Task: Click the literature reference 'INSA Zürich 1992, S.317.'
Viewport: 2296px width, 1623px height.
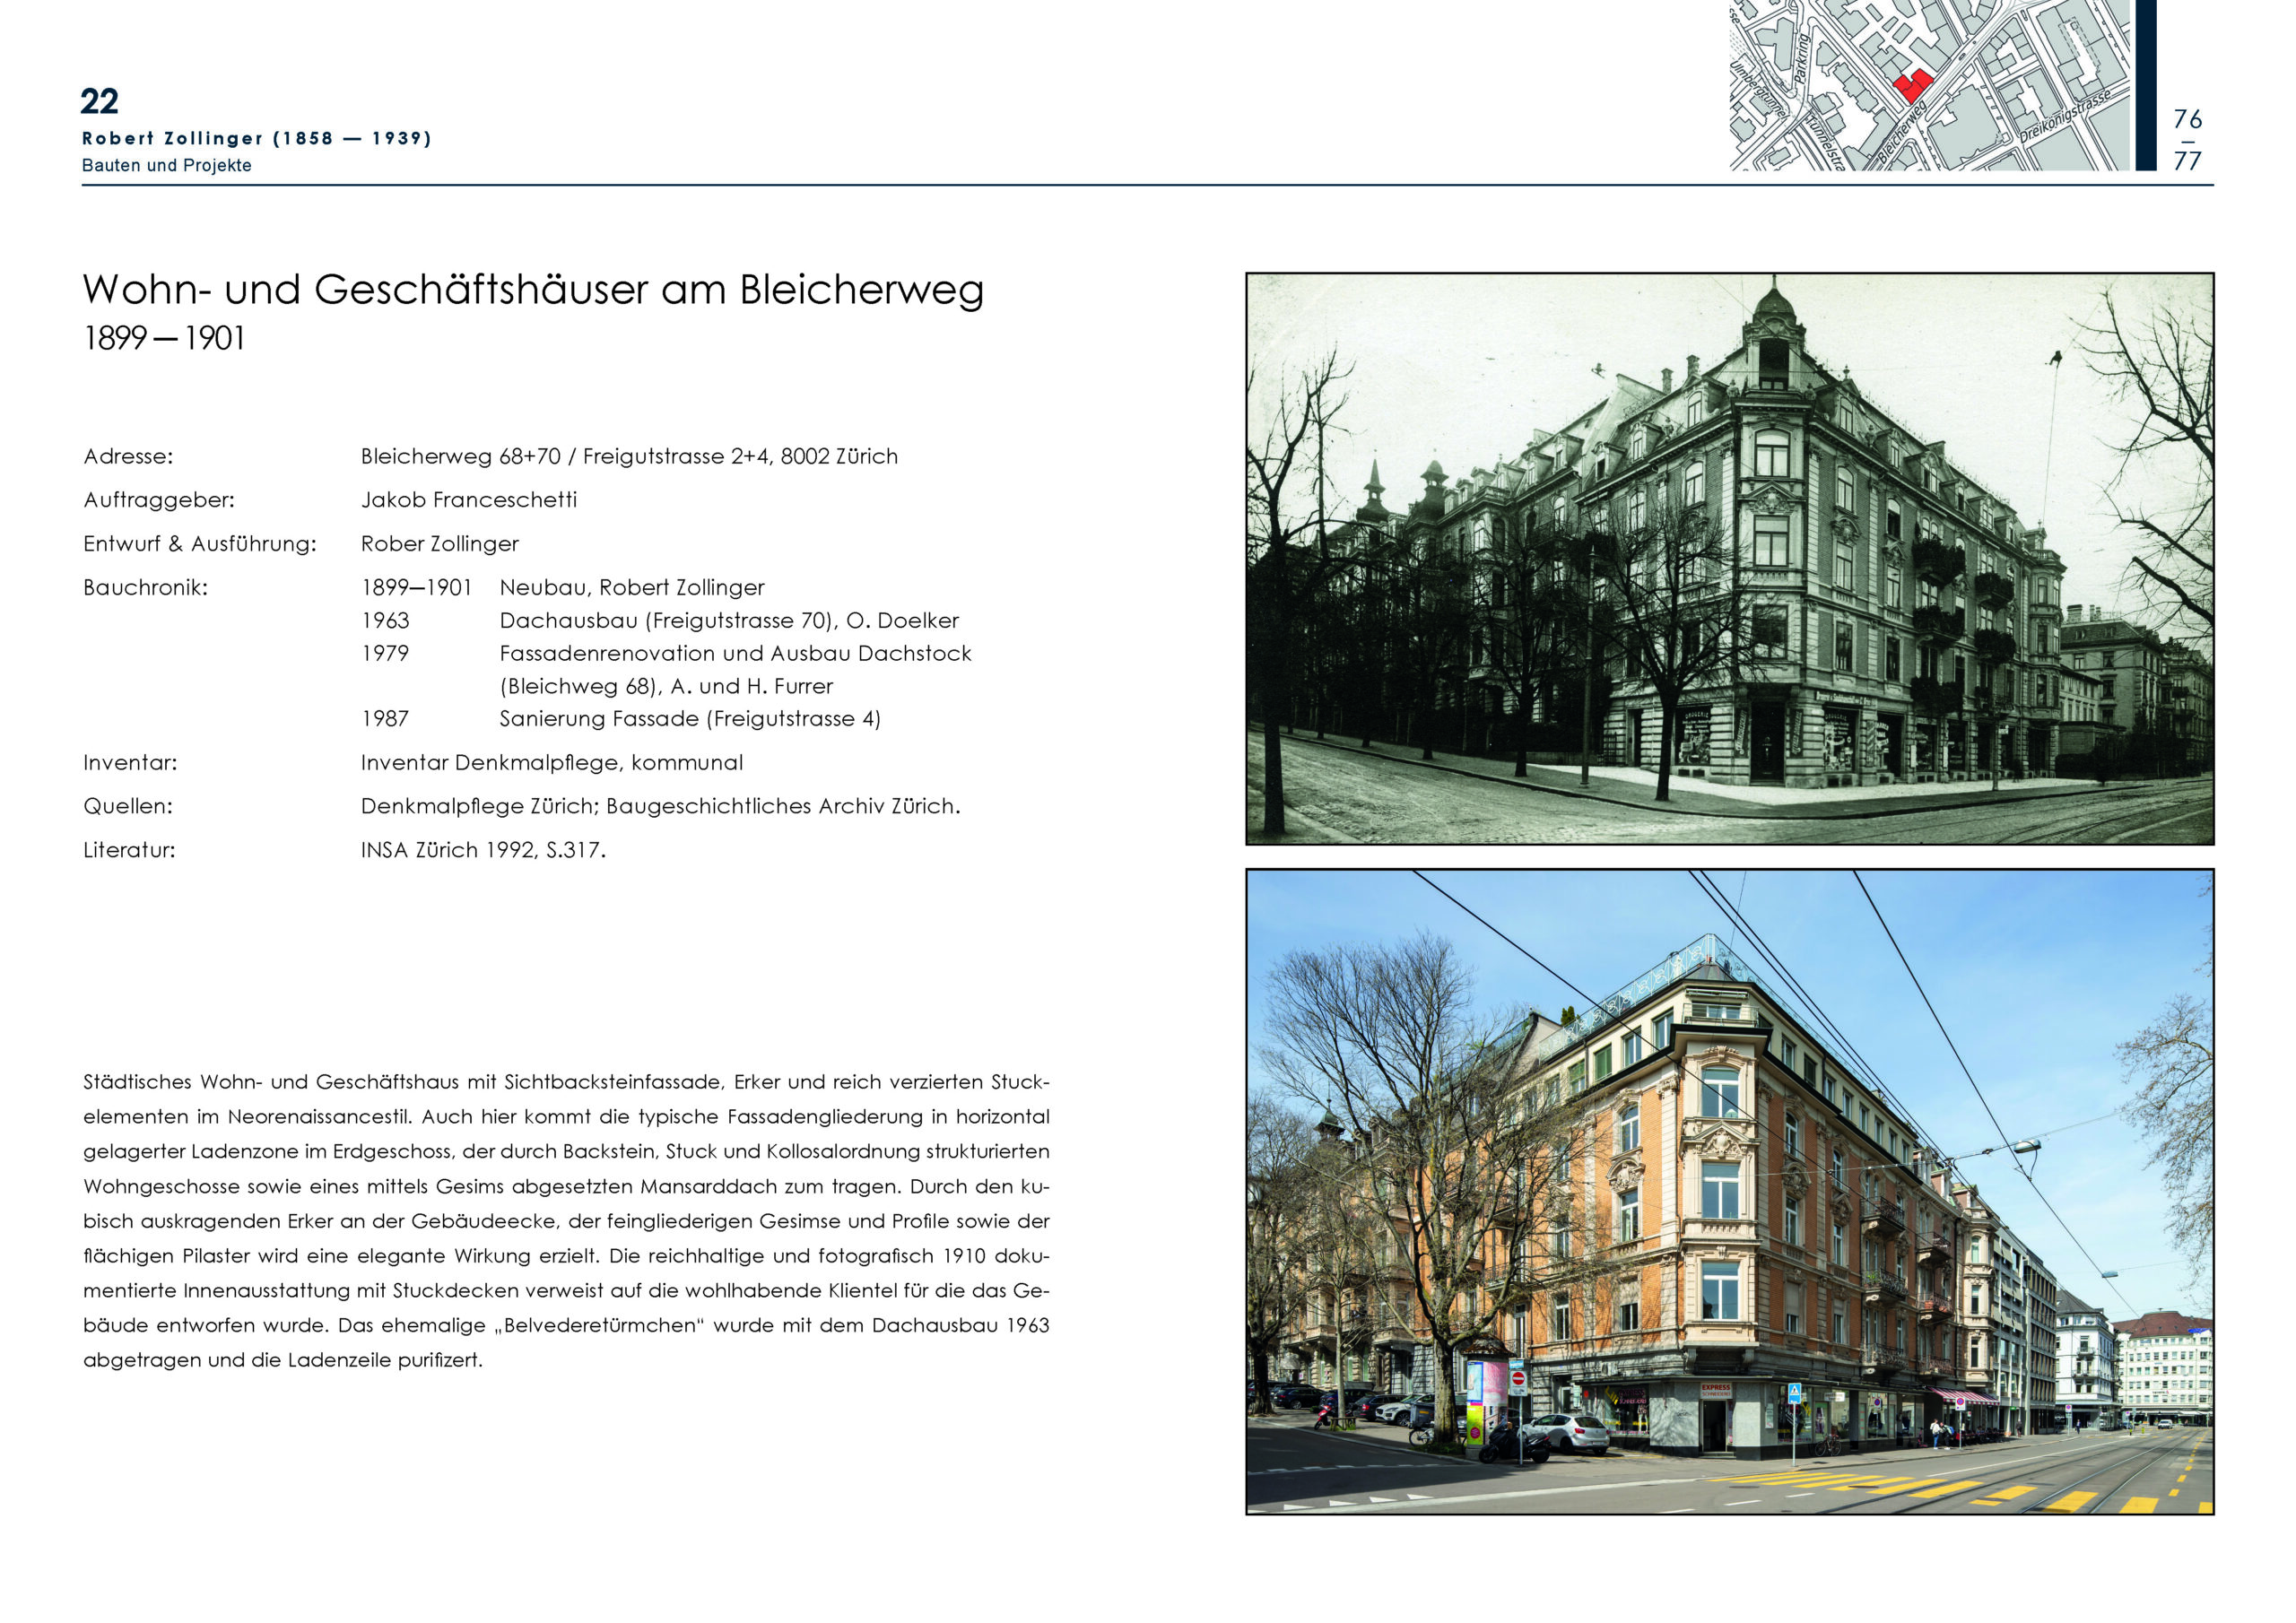Action: point(483,849)
